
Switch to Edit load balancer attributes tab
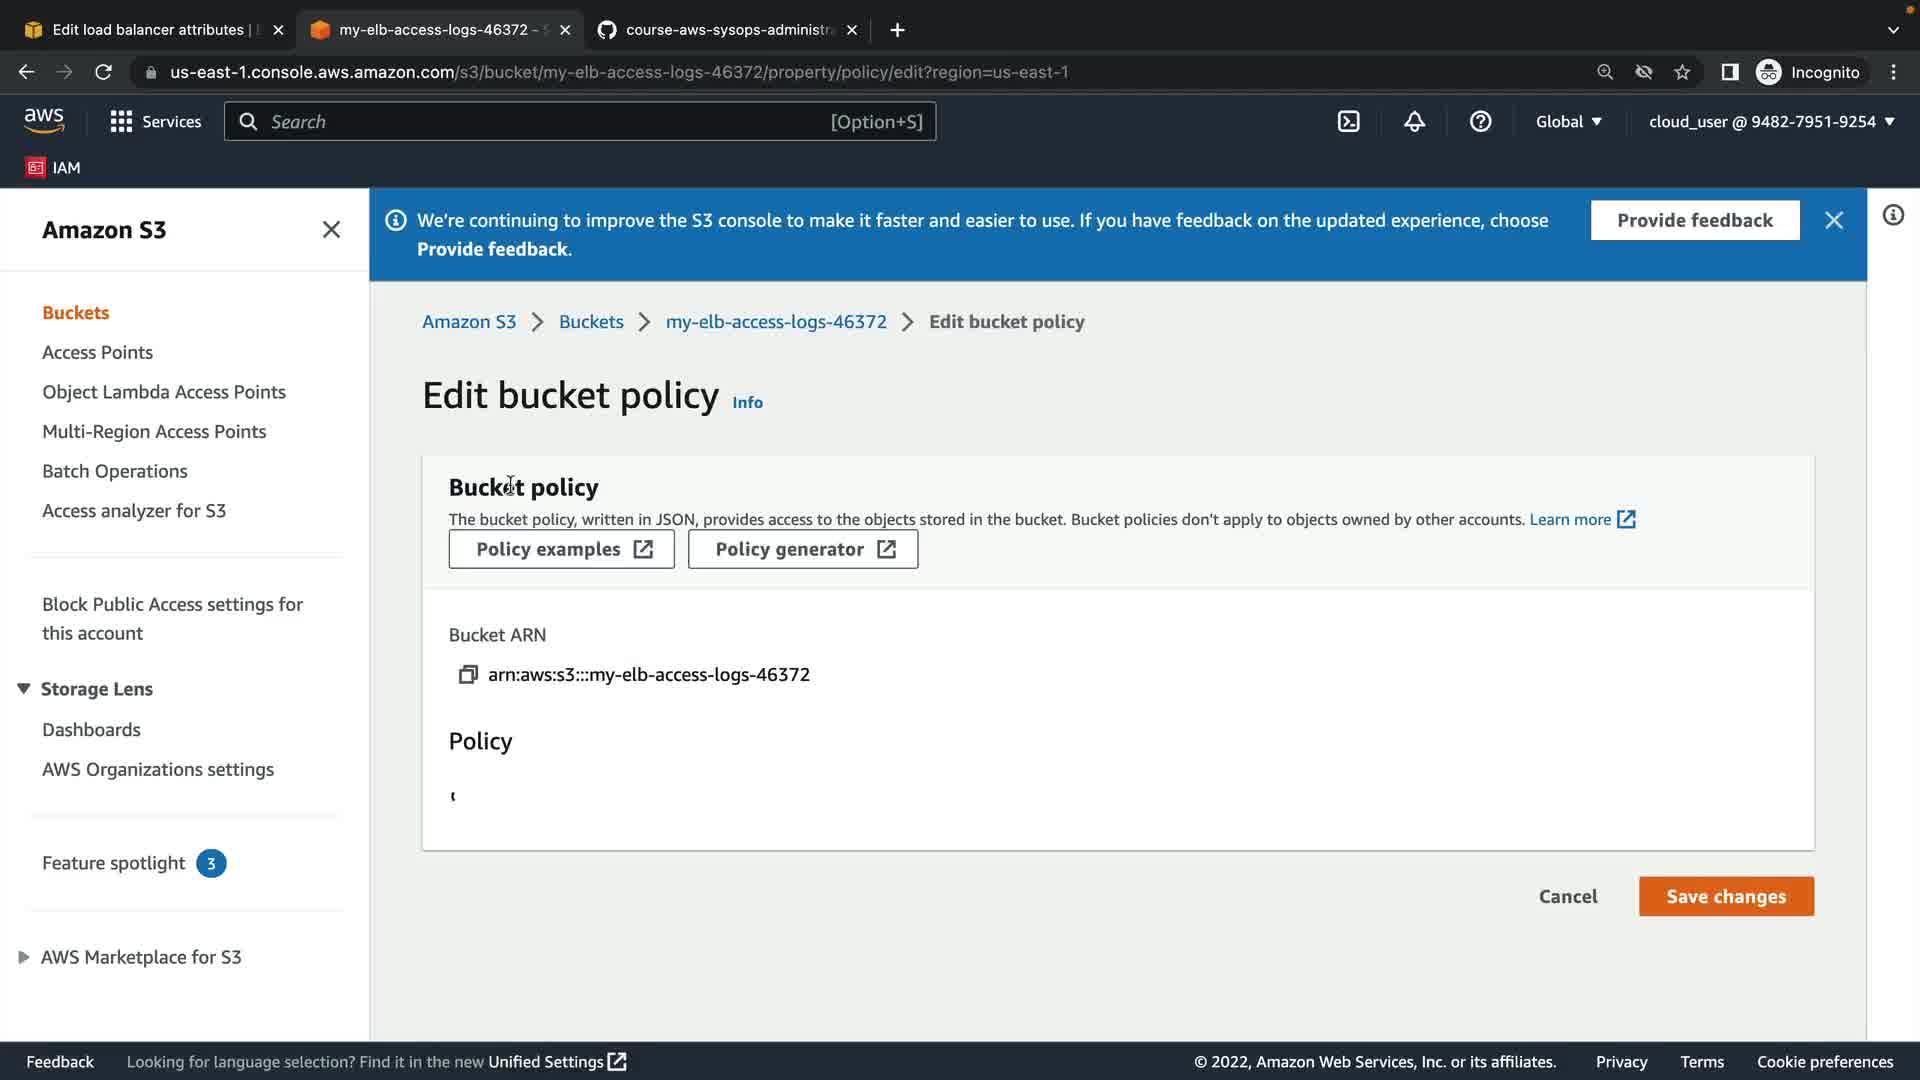[x=148, y=30]
